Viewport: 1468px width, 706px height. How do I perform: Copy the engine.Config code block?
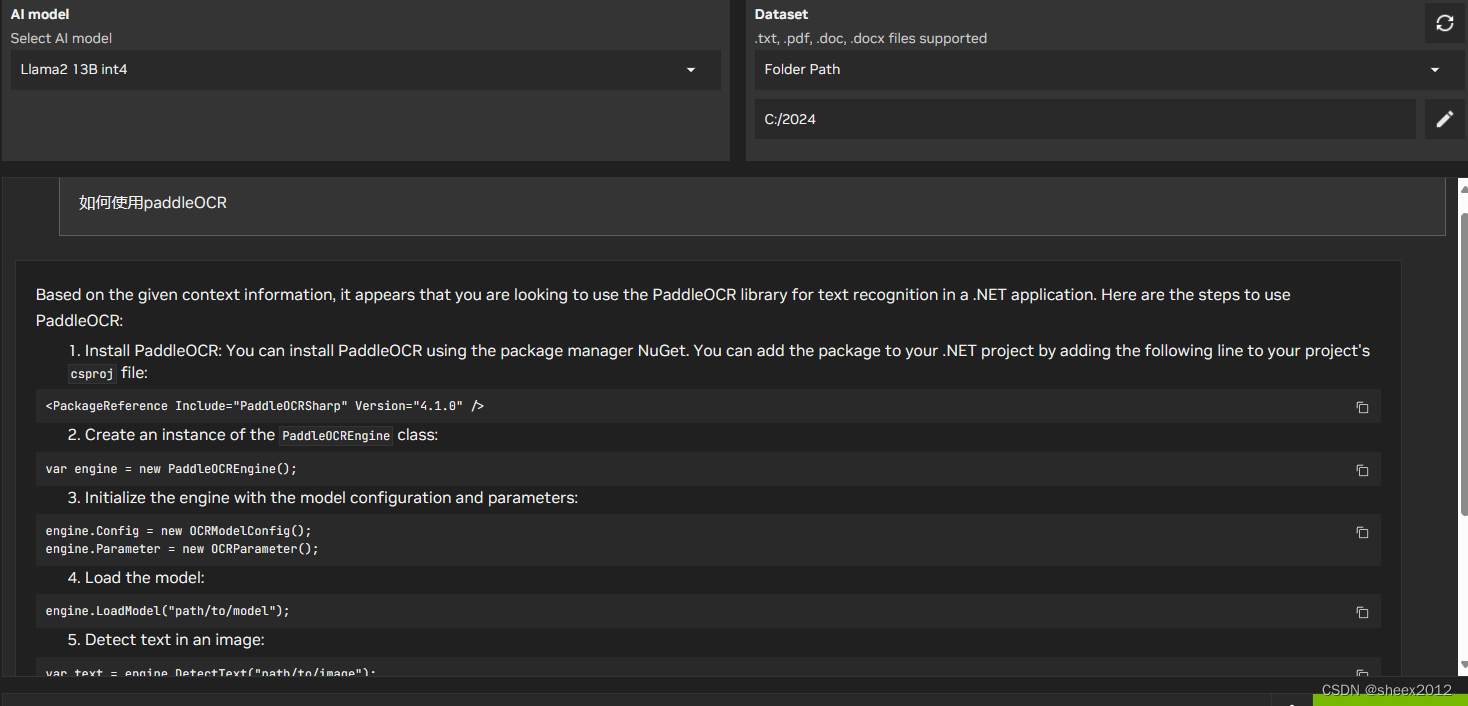1362,532
